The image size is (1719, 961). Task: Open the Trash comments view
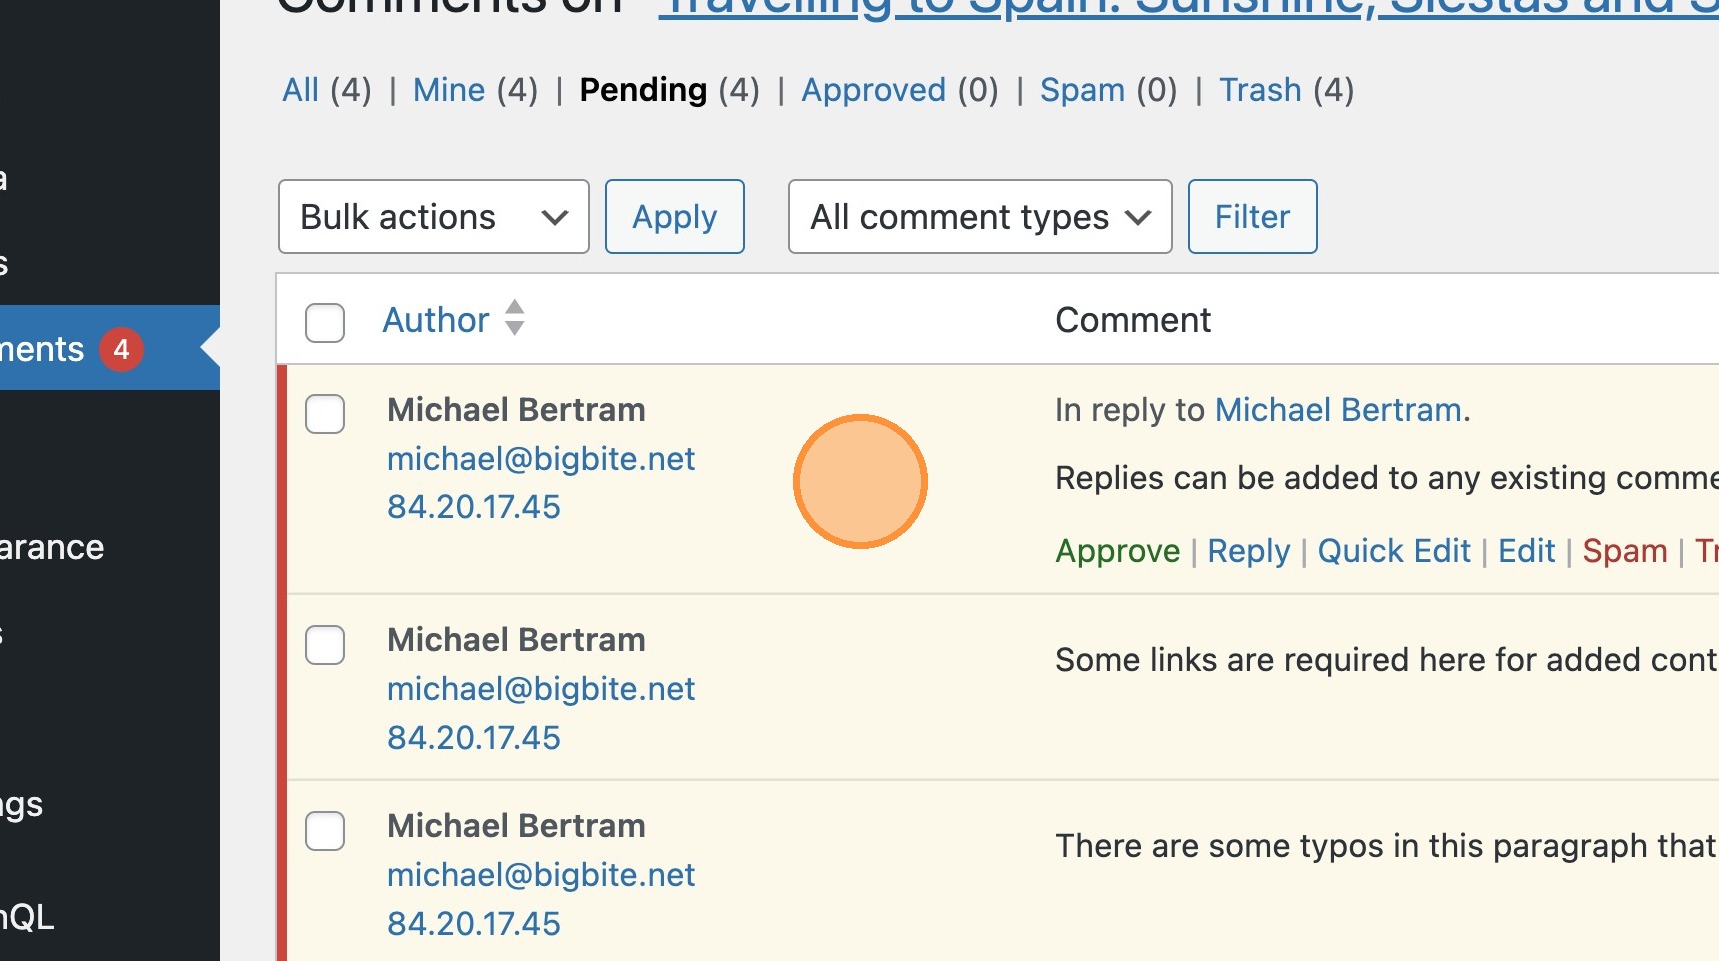point(1259,90)
